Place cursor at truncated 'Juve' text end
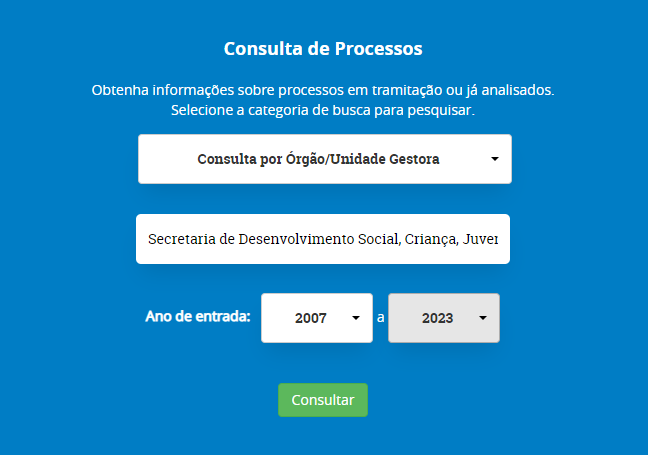This screenshot has height=455, width=650. click(497, 239)
